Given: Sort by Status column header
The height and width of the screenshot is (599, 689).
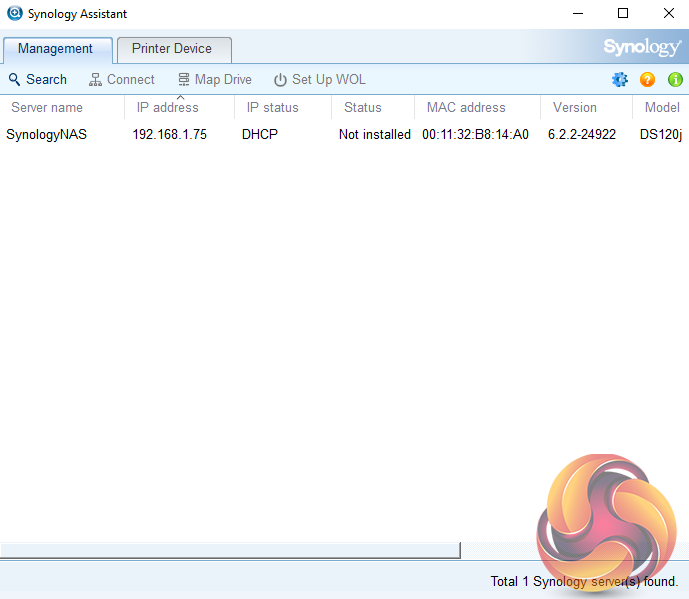Looking at the screenshot, I should [x=373, y=107].
